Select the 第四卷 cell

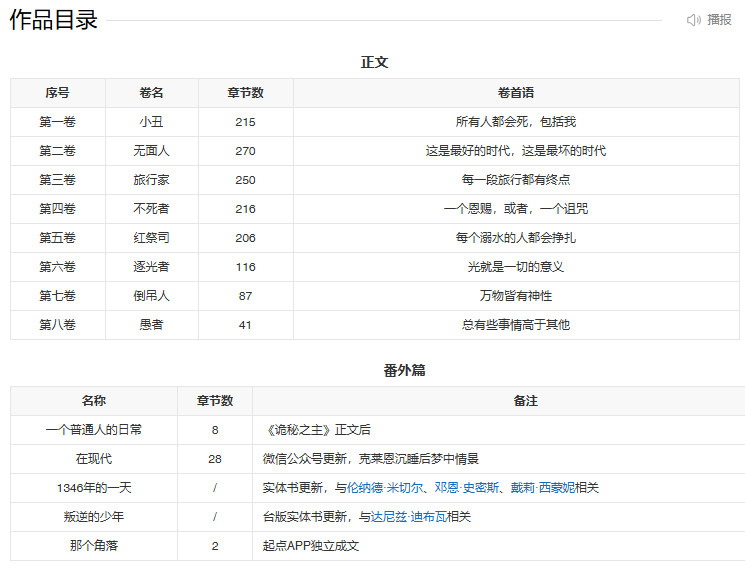(x=57, y=209)
